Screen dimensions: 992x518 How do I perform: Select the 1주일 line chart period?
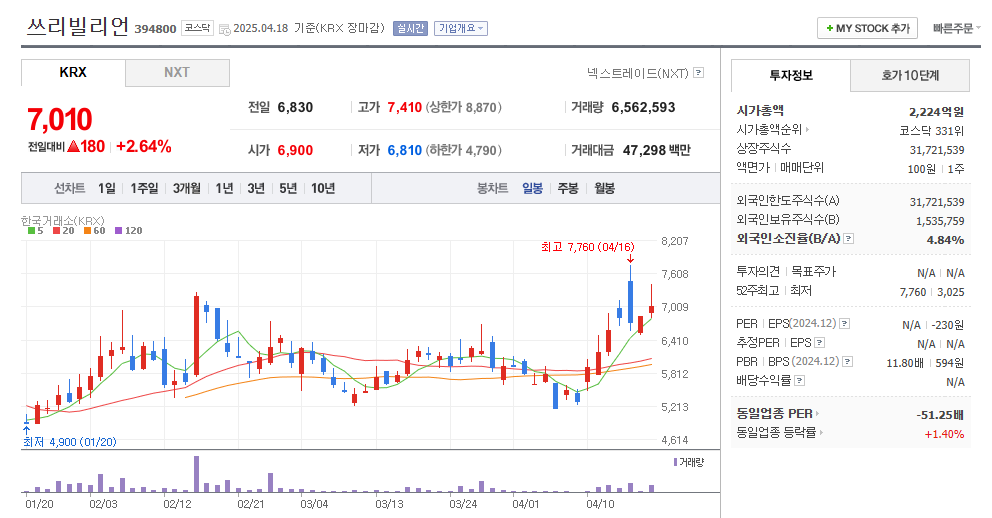[x=144, y=188]
